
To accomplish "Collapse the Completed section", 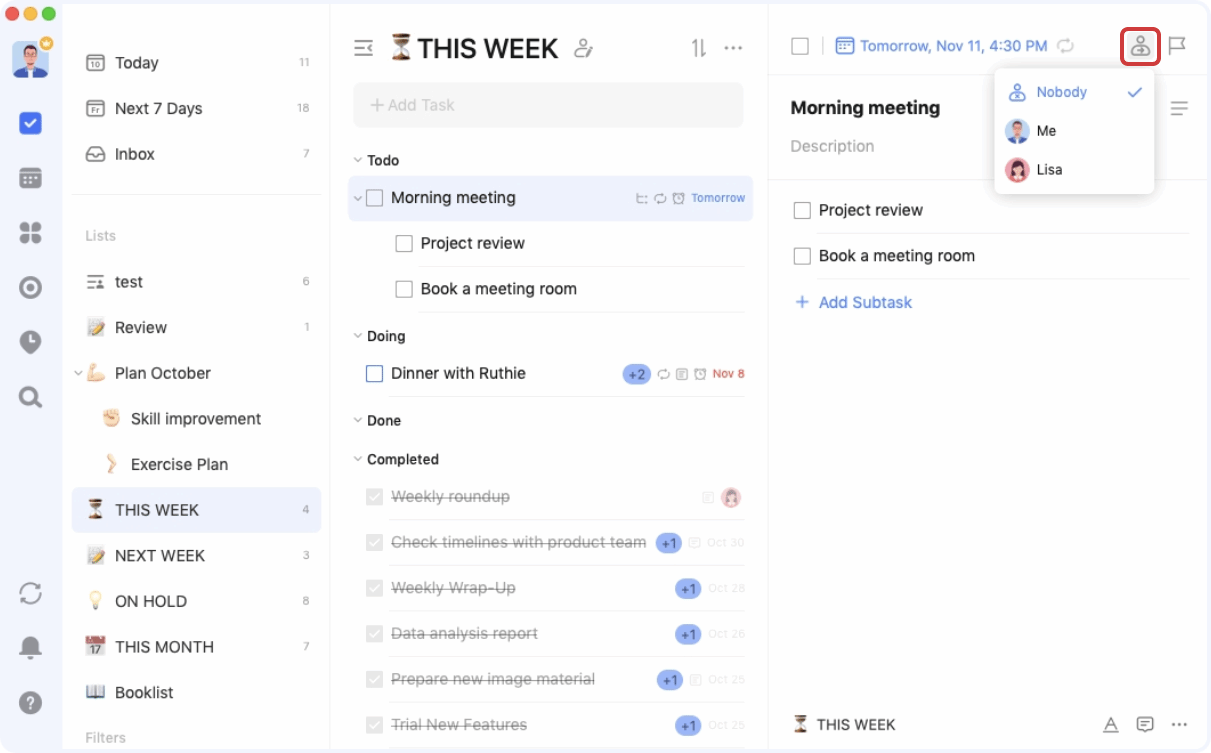I will [357, 459].
